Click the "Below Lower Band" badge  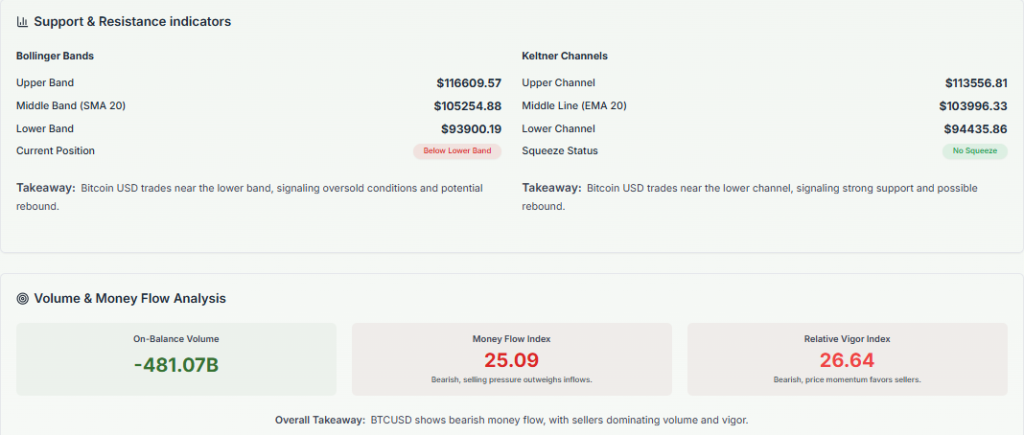click(457, 151)
